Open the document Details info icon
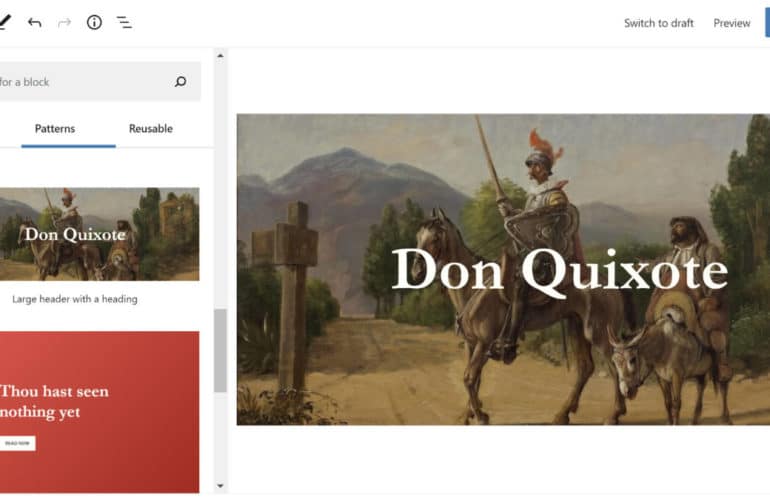 (94, 22)
